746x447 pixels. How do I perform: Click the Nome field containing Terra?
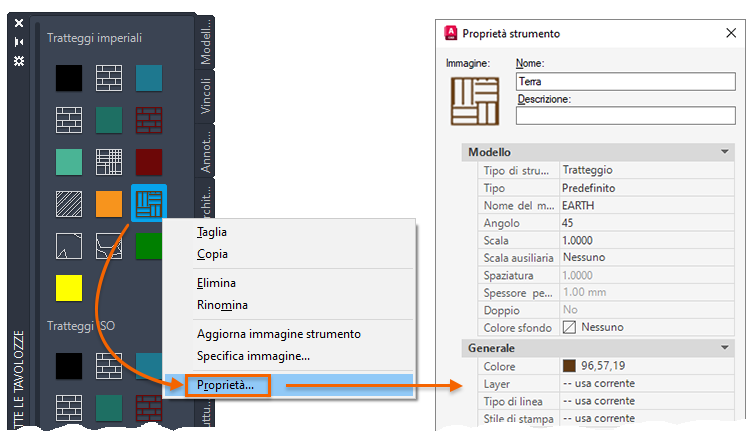click(626, 81)
